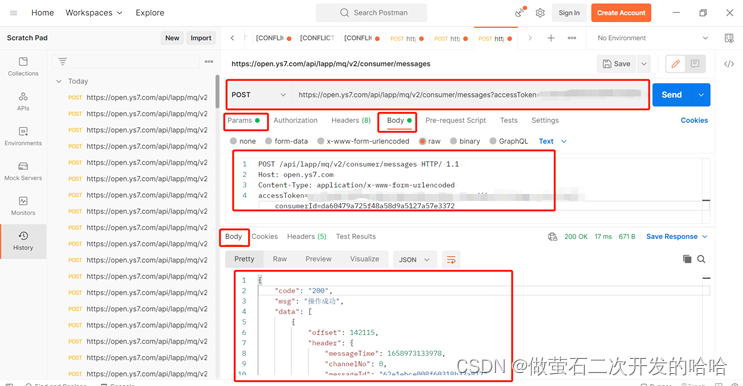
Task: Click the Save button
Action: point(616,64)
